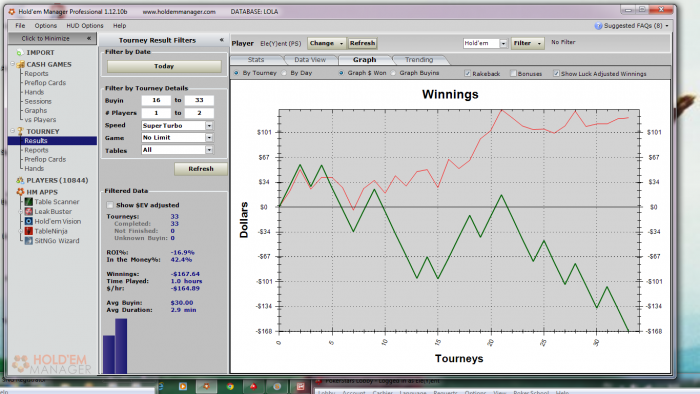Click the maximum # Players field (2)

199,113
